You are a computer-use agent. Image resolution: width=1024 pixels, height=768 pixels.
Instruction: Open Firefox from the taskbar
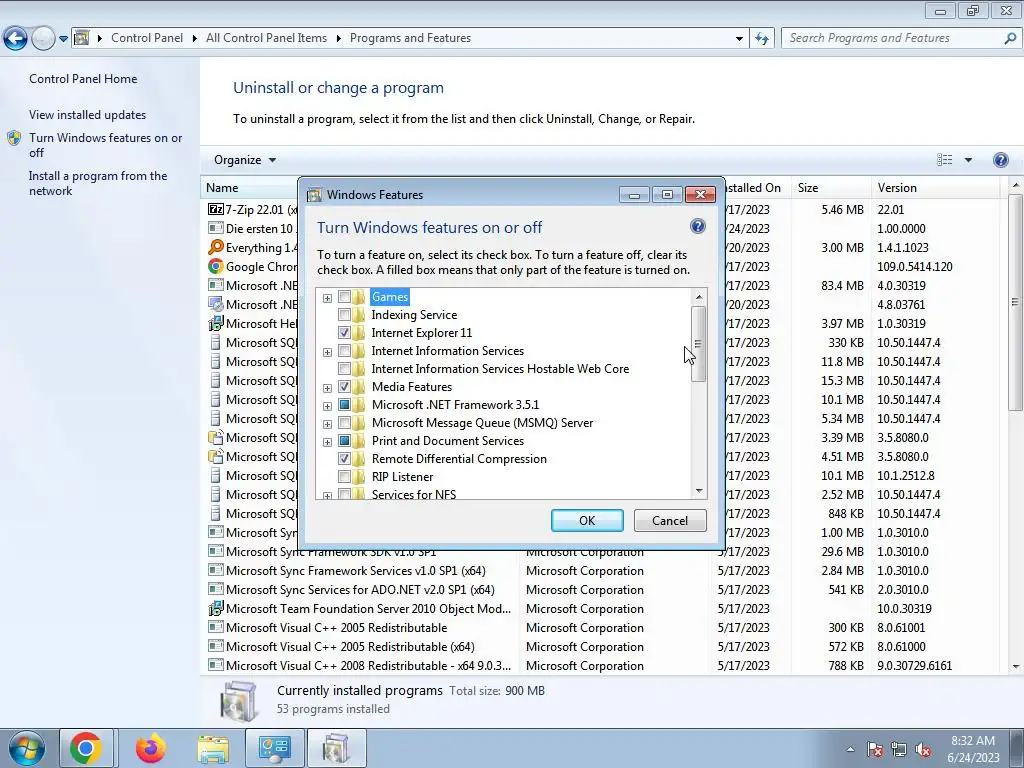tap(151, 748)
